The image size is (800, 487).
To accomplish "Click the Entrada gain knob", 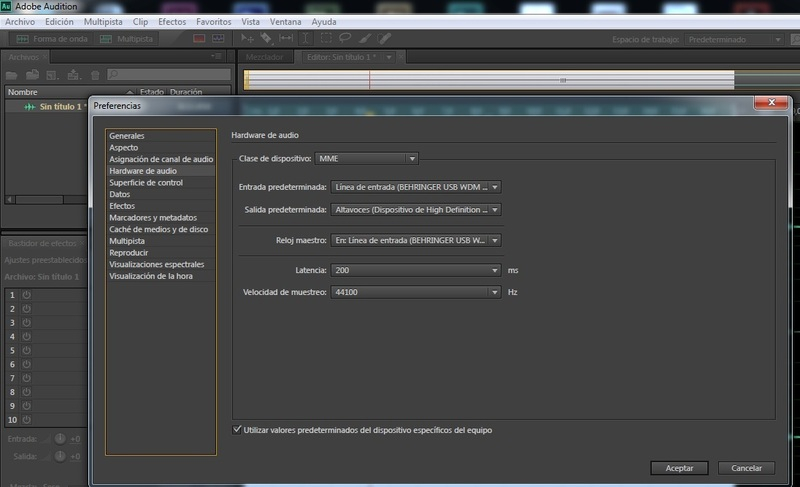I will click(x=59, y=439).
